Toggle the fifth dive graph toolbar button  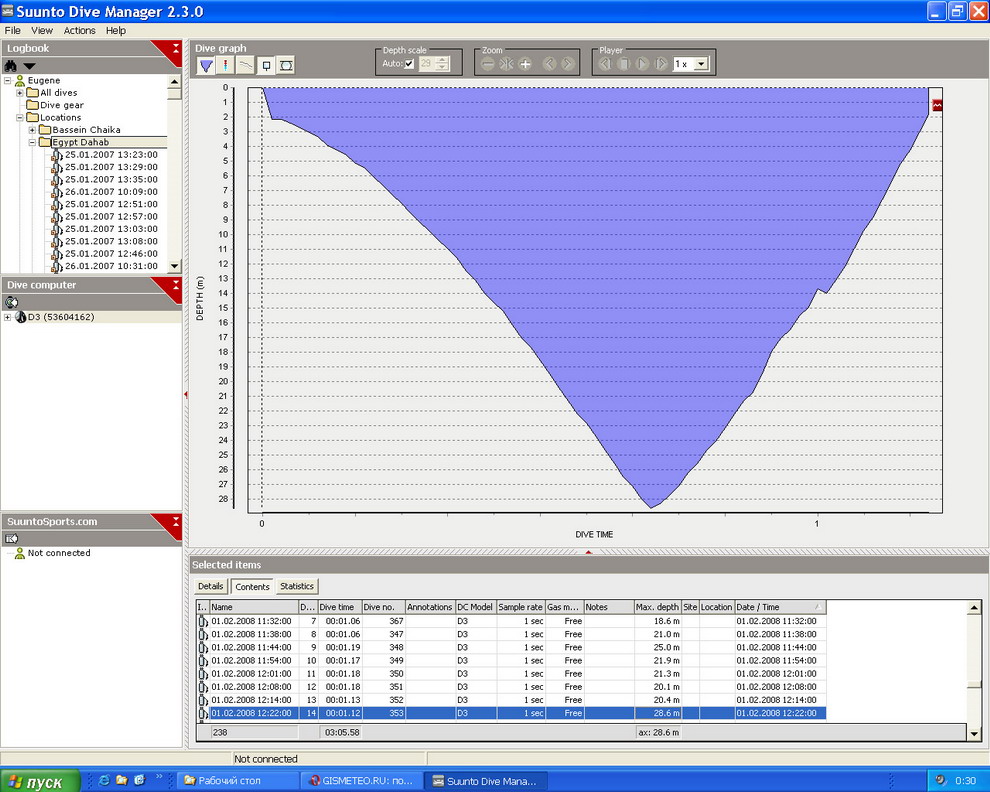tap(286, 65)
